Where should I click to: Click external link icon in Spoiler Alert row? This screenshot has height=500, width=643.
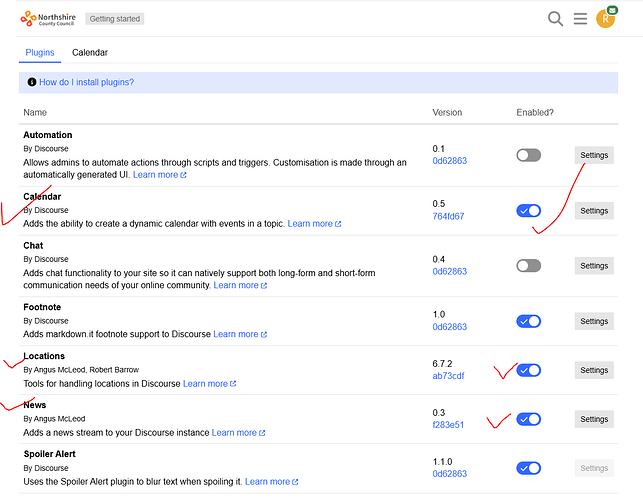pos(295,482)
